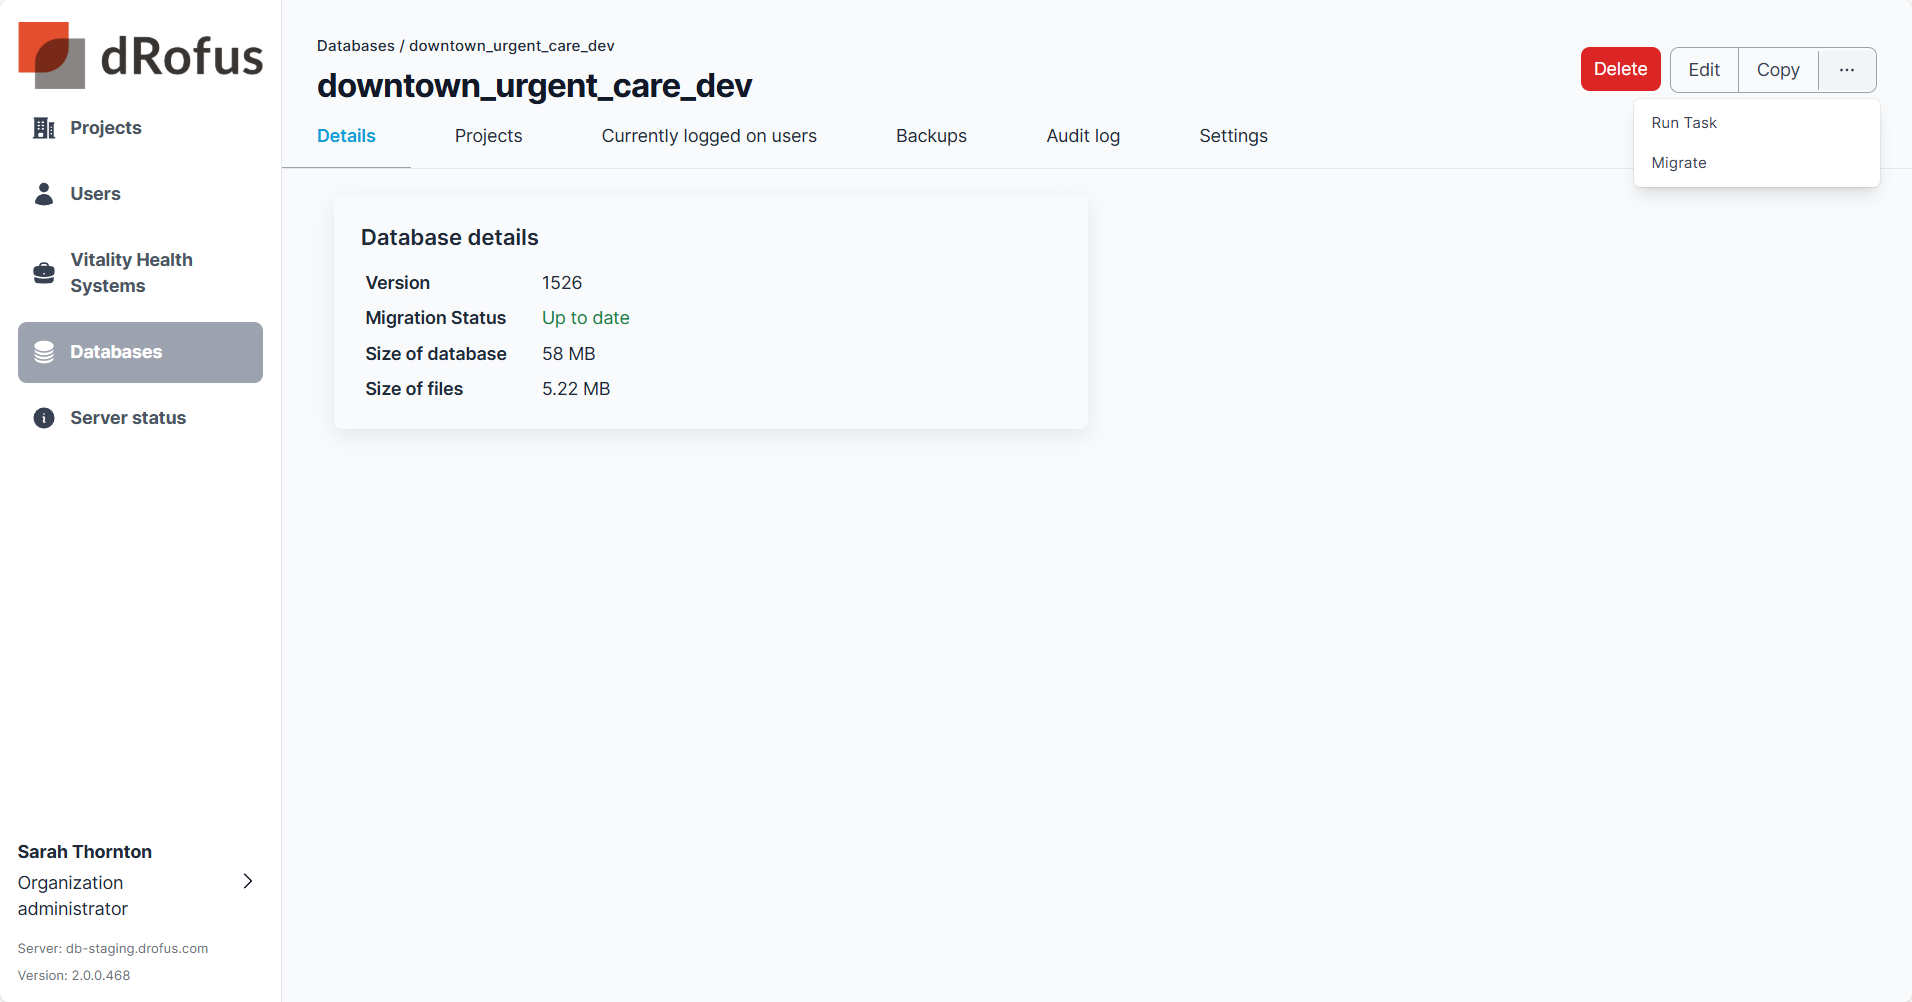1912x1002 pixels.
Task: Select Run Task from the dropdown menu
Action: pyautogui.click(x=1684, y=123)
